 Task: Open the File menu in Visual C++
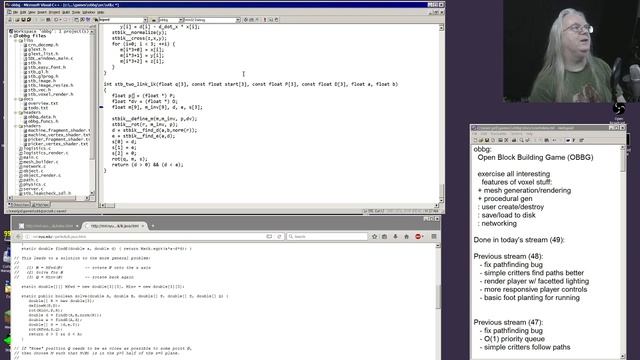[16, 12]
